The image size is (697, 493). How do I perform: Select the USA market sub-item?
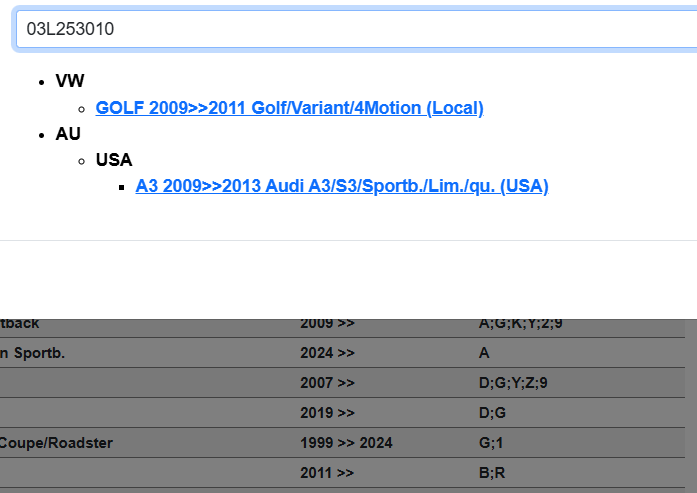[x=114, y=160]
